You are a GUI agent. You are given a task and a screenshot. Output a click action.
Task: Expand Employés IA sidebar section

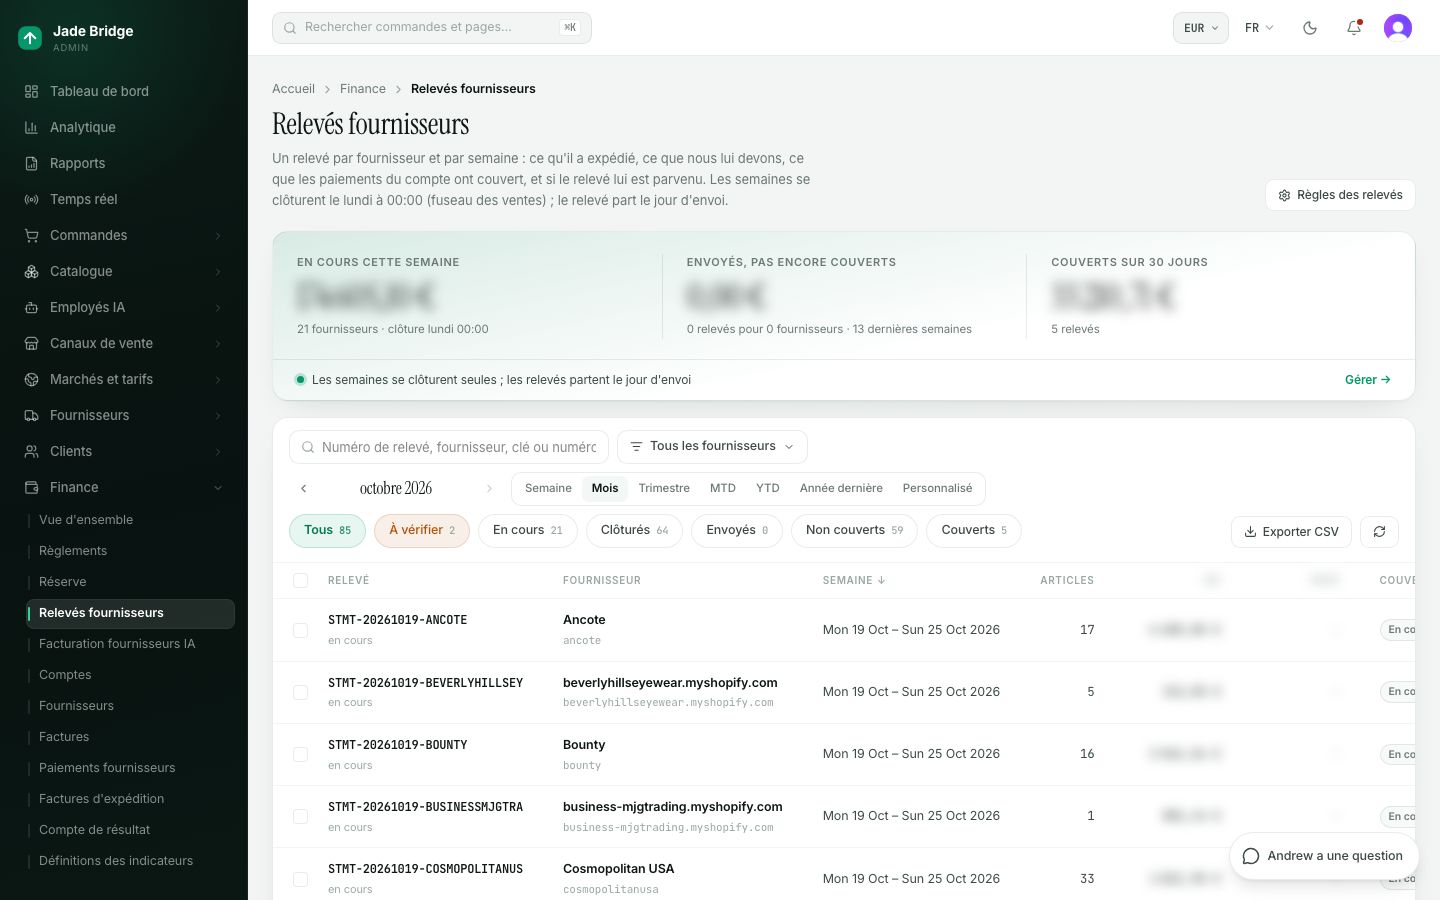[124, 307]
